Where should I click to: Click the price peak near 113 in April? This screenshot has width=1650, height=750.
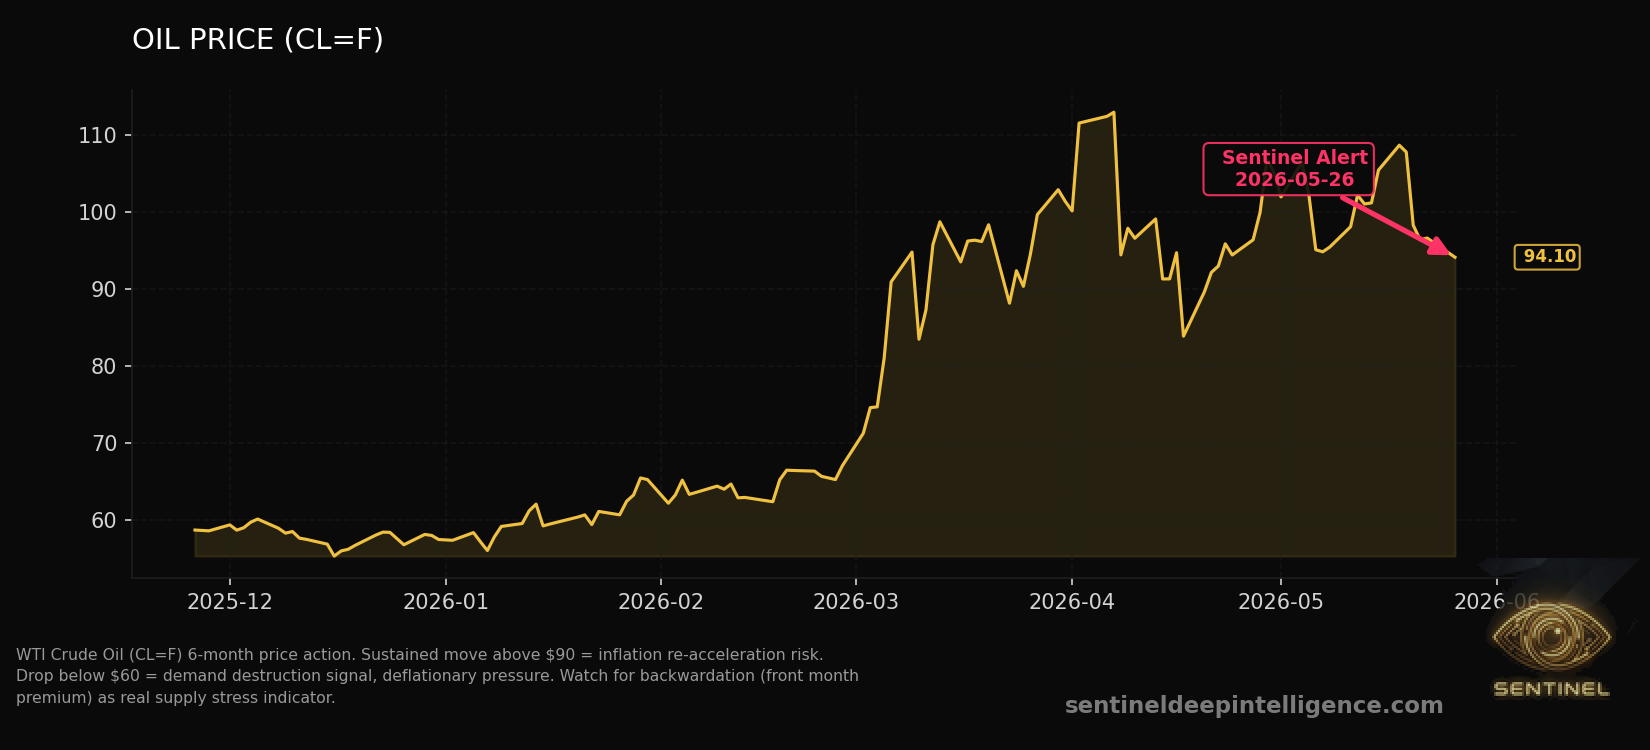[x=1113, y=112]
